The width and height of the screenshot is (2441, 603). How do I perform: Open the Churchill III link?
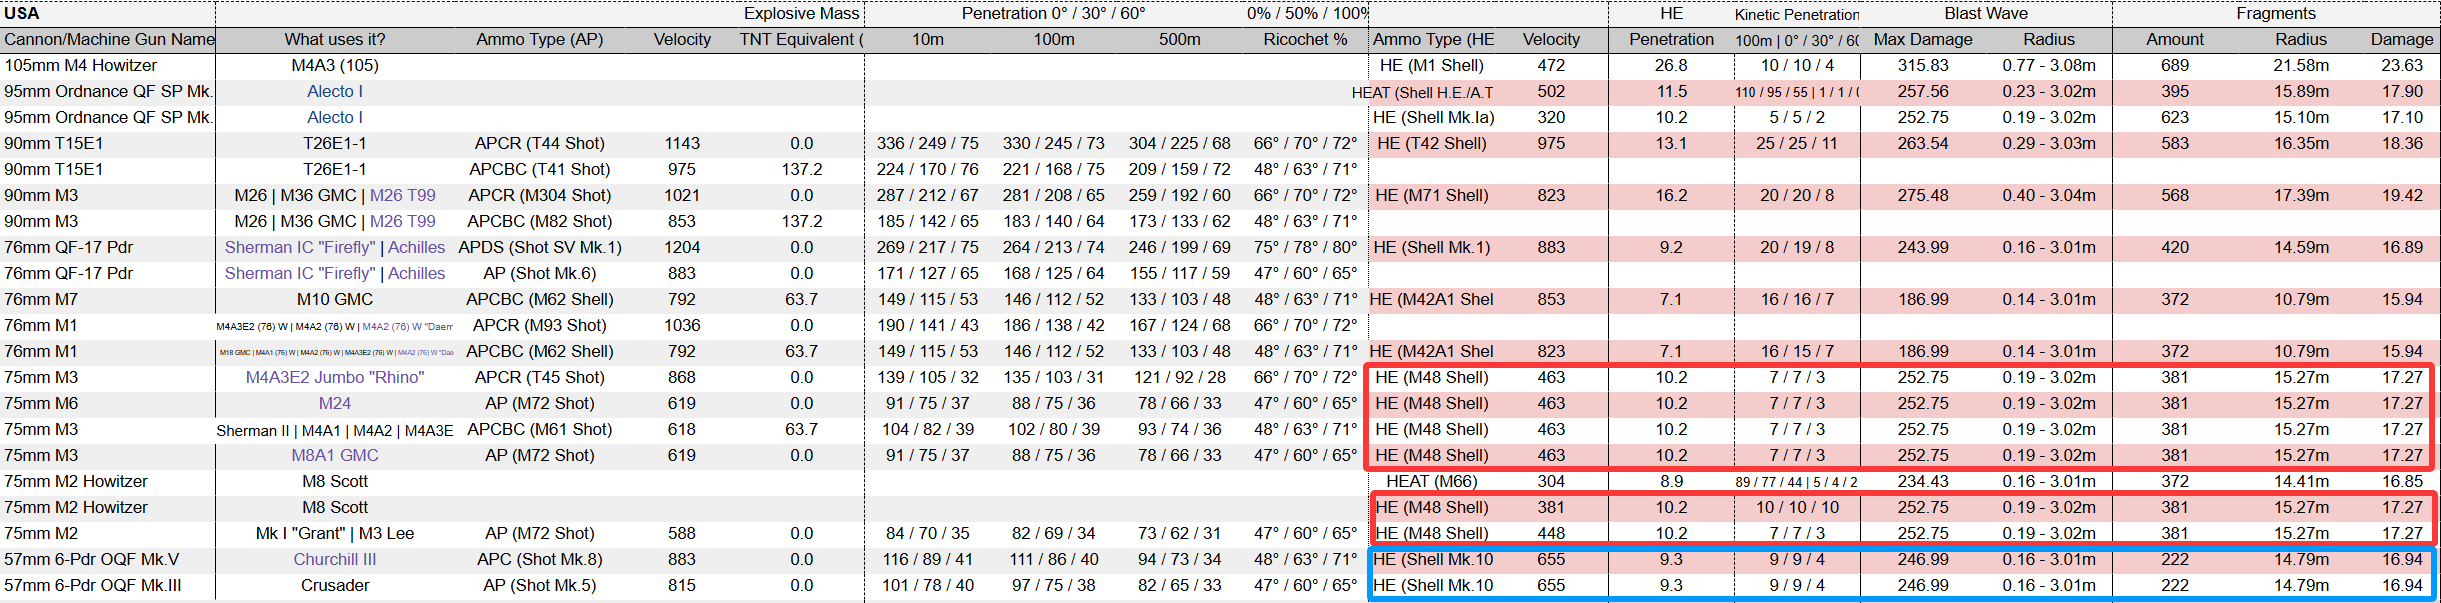(x=334, y=559)
